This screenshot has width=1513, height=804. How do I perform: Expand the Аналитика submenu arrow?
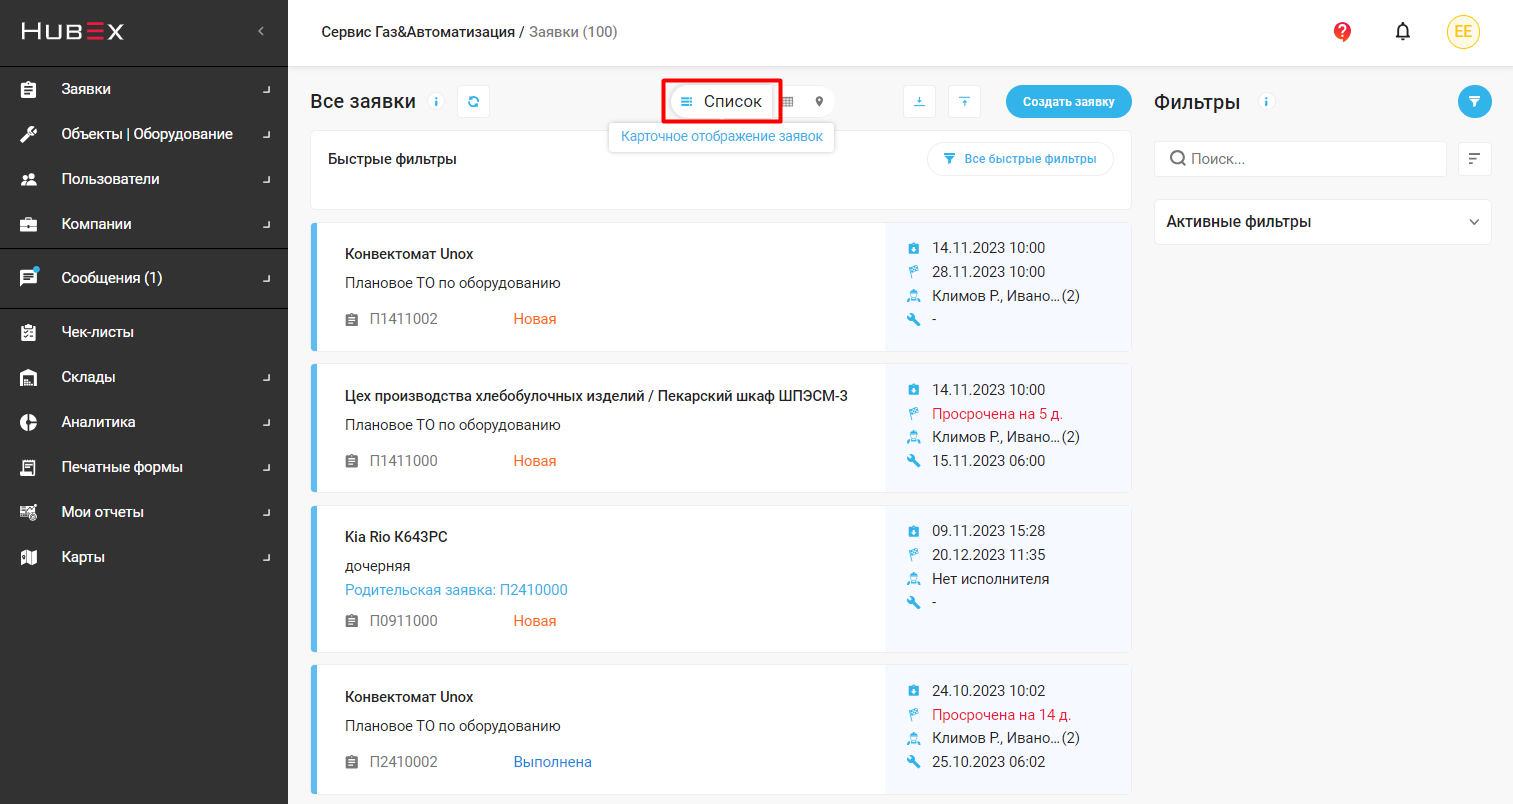(x=267, y=422)
